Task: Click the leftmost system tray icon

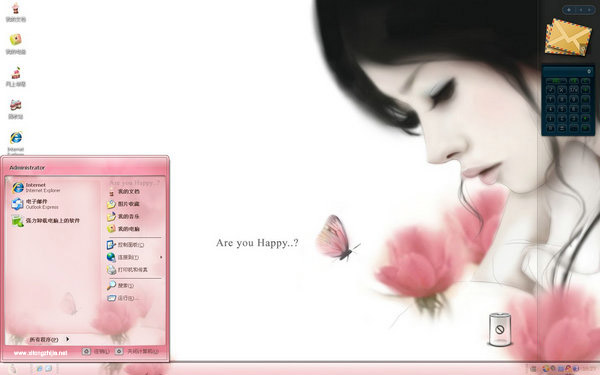Action: (533, 369)
